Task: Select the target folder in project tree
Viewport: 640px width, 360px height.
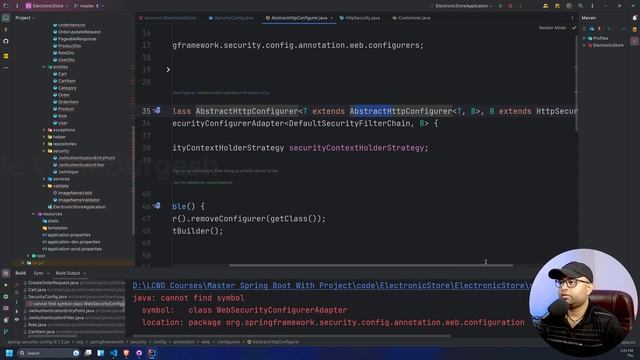Action: tap(38, 263)
